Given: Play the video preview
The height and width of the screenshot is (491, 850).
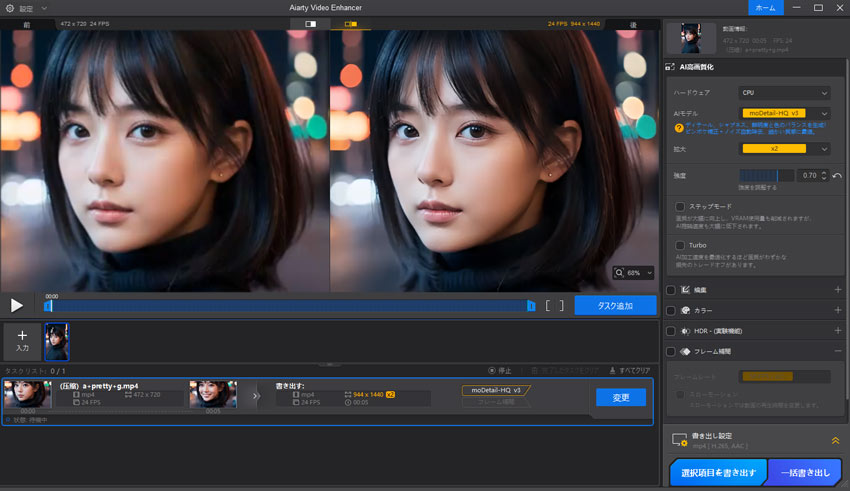Looking at the screenshot, I should click(17, 306).
